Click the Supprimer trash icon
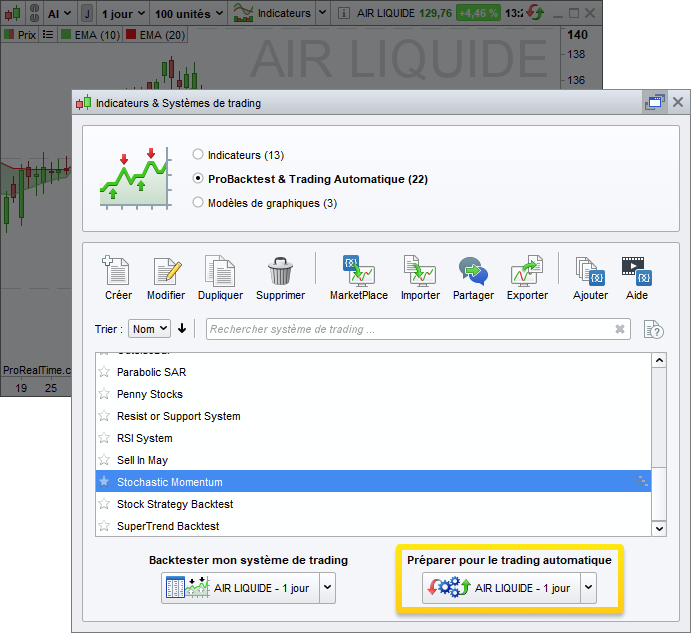Image resolution: width=691 pixels, height=633 pixels. point(280,271)
